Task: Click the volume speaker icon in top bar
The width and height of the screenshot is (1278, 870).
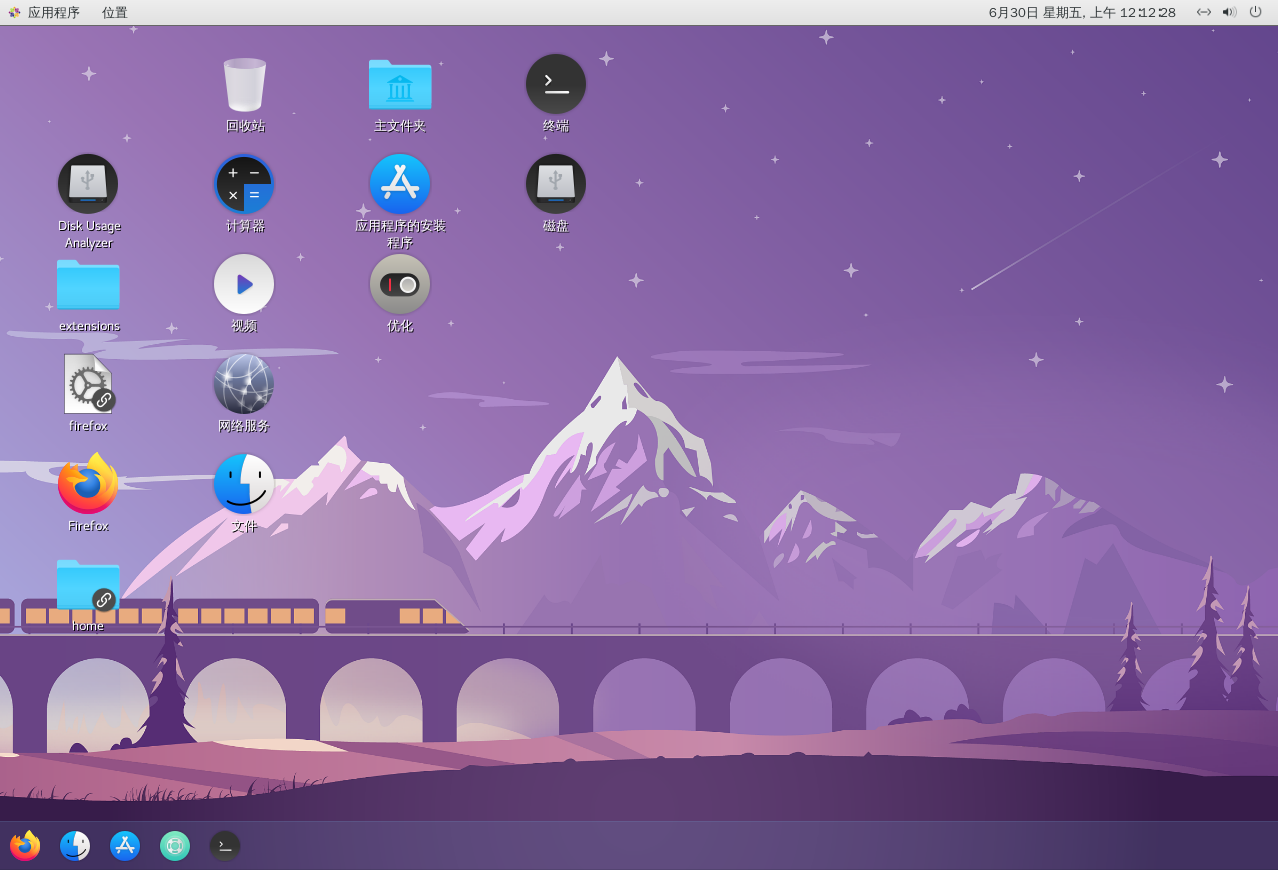Action: [1230, 12]
